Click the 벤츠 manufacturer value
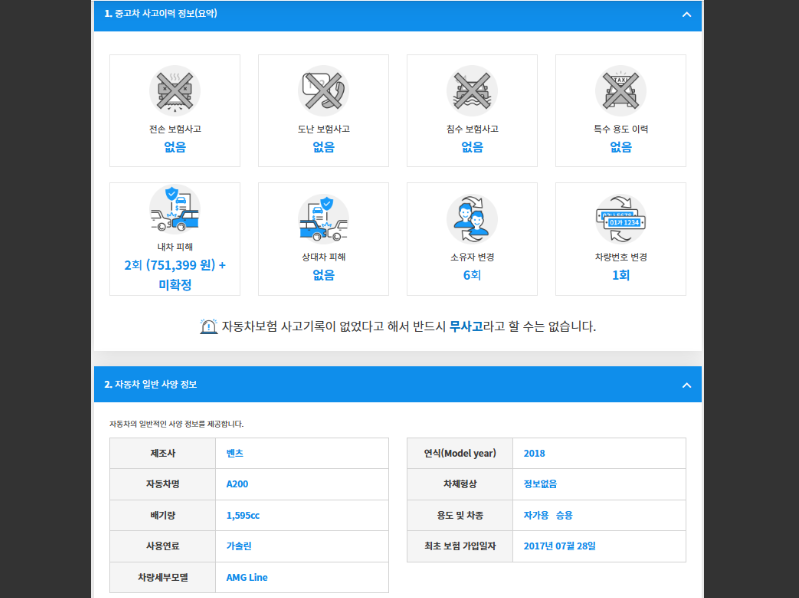 235,453
